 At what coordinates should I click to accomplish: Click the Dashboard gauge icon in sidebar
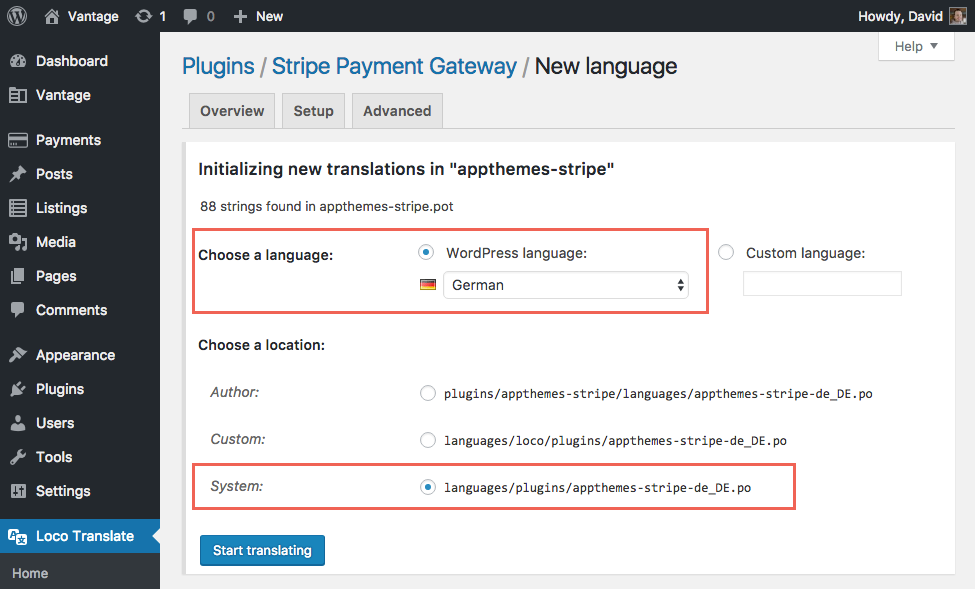pyautogui.click(x=18, y=61)
